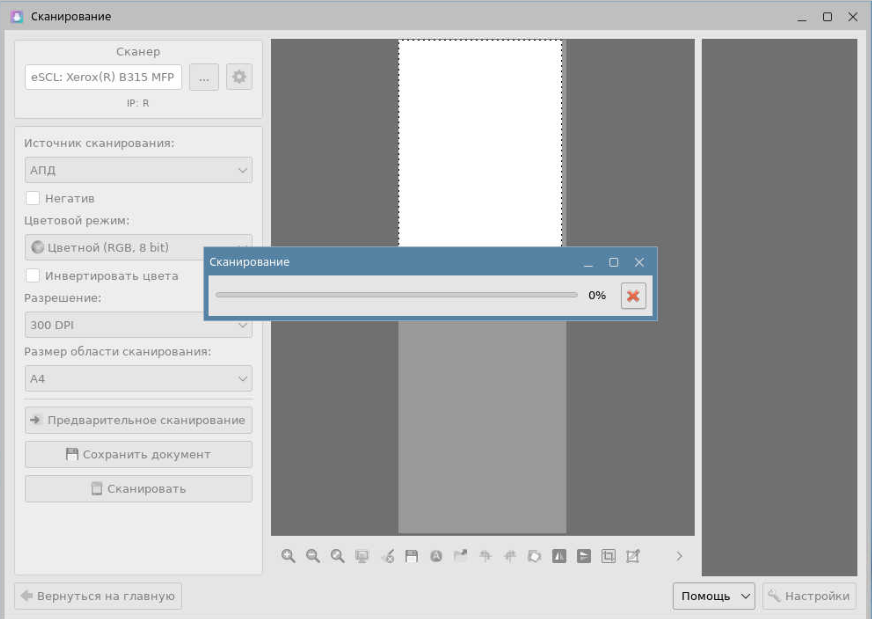Show more toolbar tools with right chevron
Screen dimensions: 872x619
click(x=680, y=556)
